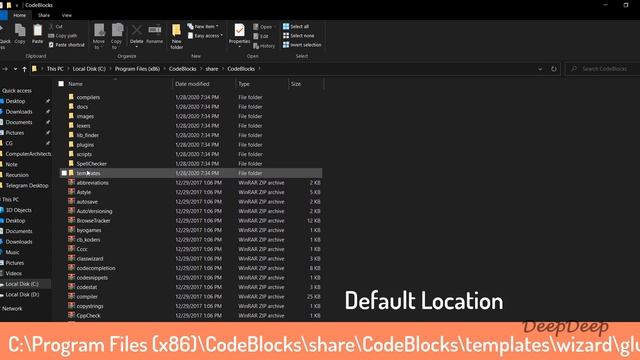Click the Edit ribbon item
The image size is (640, 360).
[x=260, y=36]
